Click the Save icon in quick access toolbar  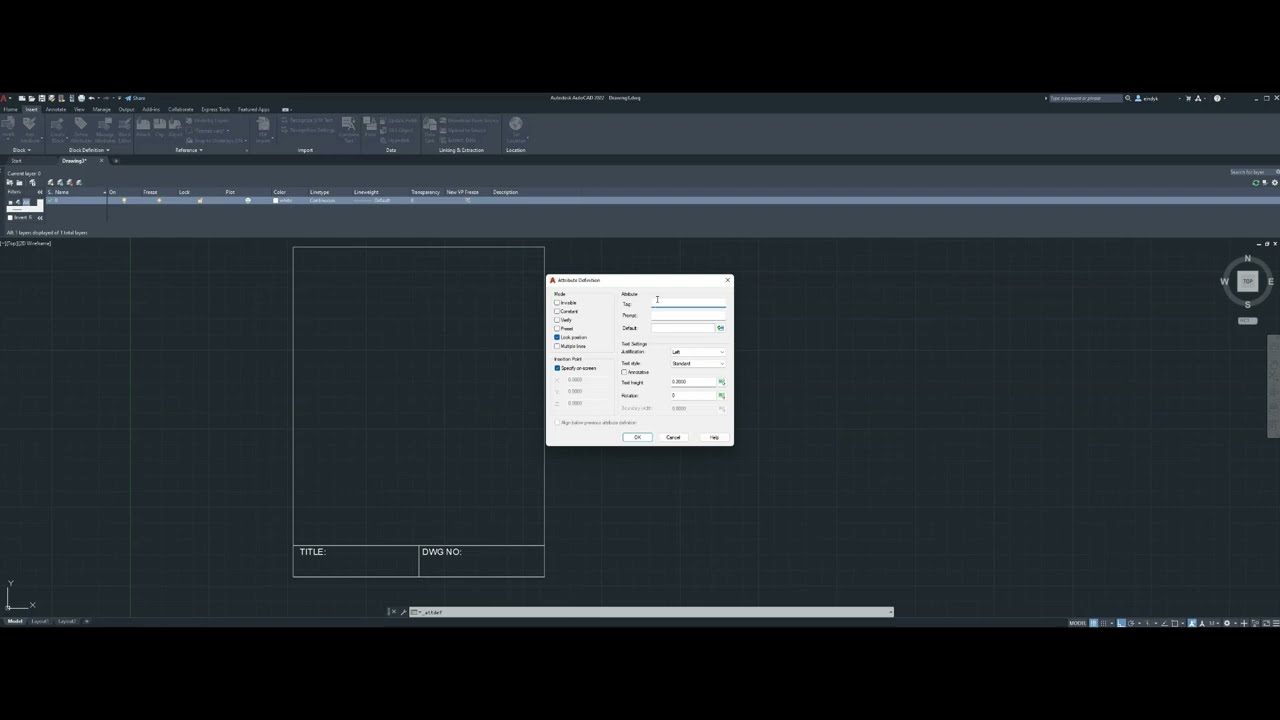coord(40,98)
